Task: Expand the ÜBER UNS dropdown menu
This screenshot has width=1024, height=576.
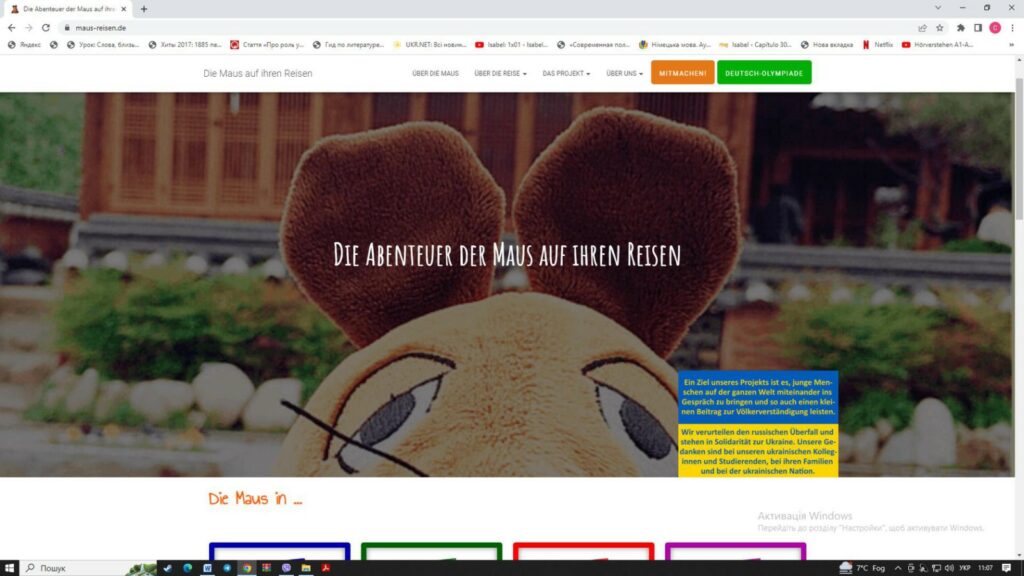Action: point(624,74)
